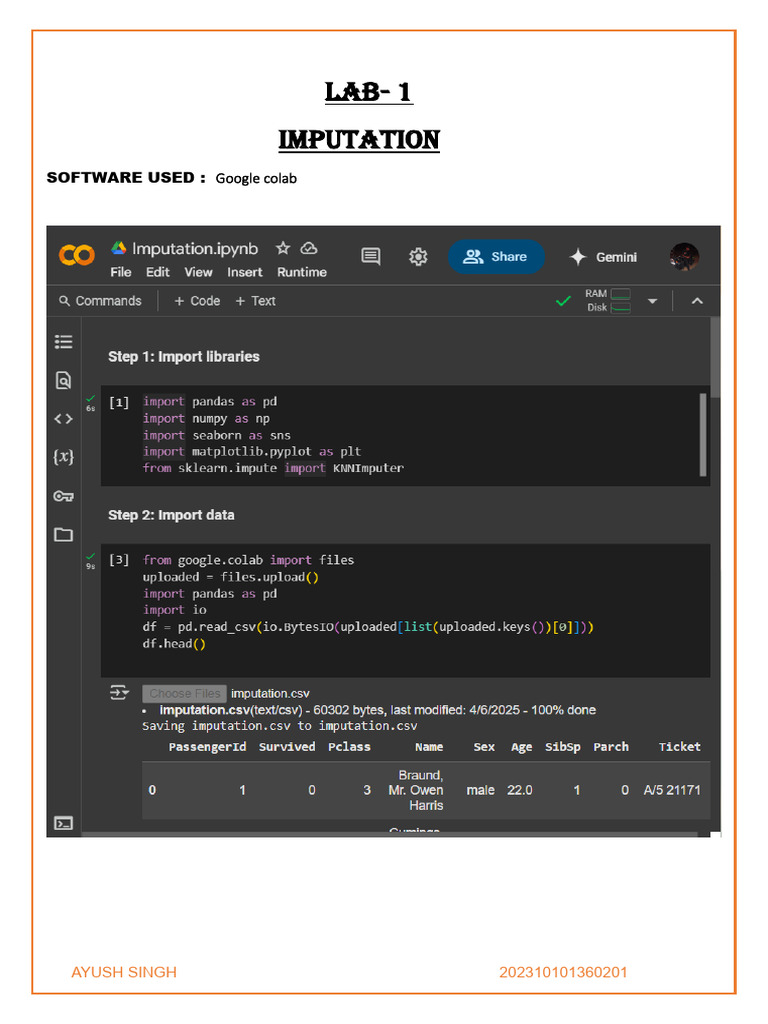Click the Sex column header
This screenshot has width=768, height=1024.
pos(484,747)
